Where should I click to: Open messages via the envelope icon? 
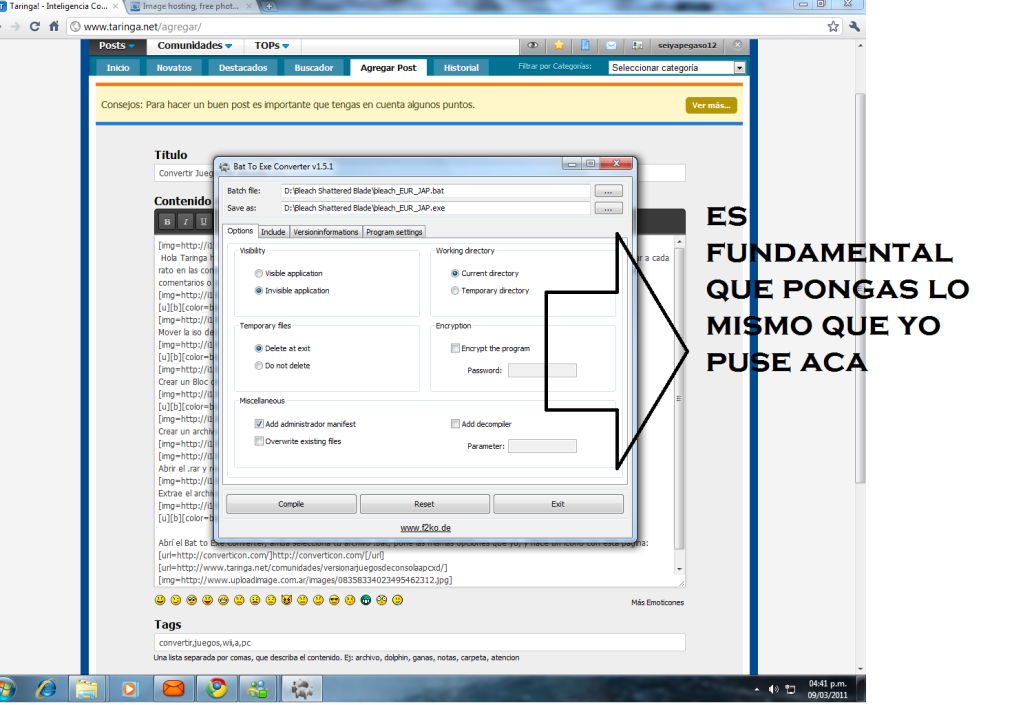point(611,45)
